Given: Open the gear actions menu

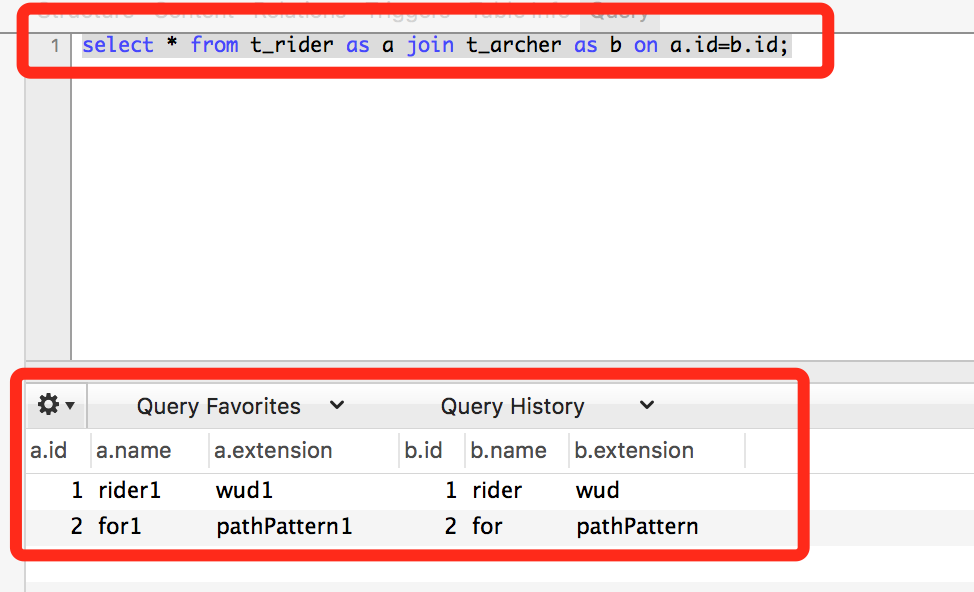Looking at the screenshot, I should pos(56,406).
